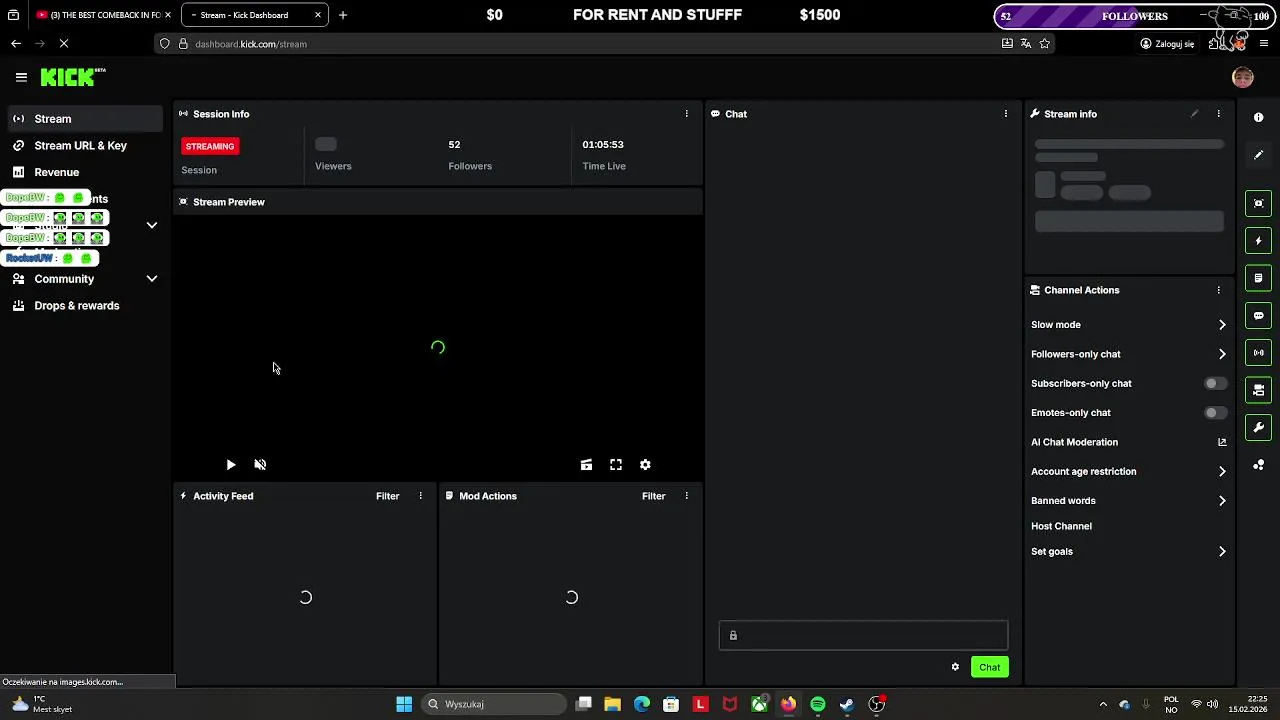Image resolution: width=1280 pixels, height=720 pixels.
Task: Send message with green Chat button
Action: [989, 667]
